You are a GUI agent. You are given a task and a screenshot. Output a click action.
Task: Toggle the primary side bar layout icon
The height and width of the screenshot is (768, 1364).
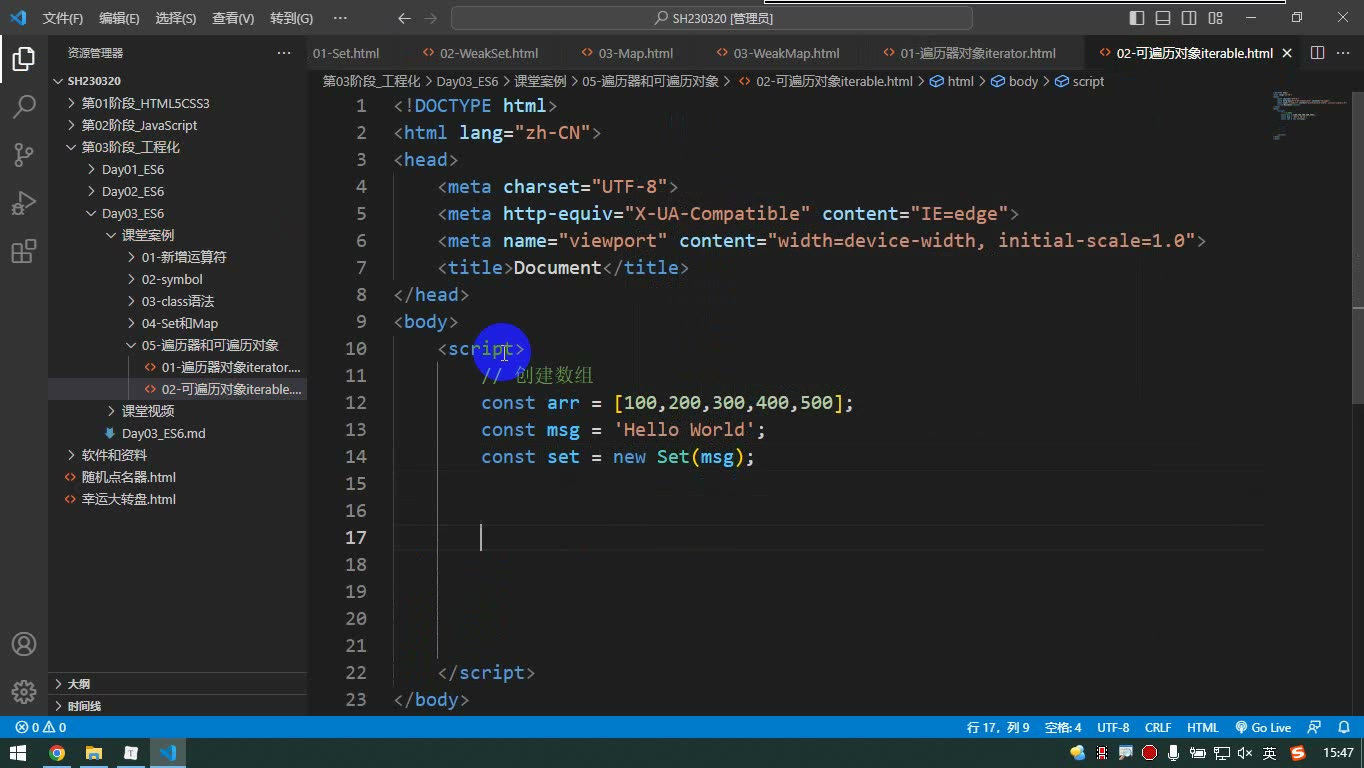(1137, 18)
